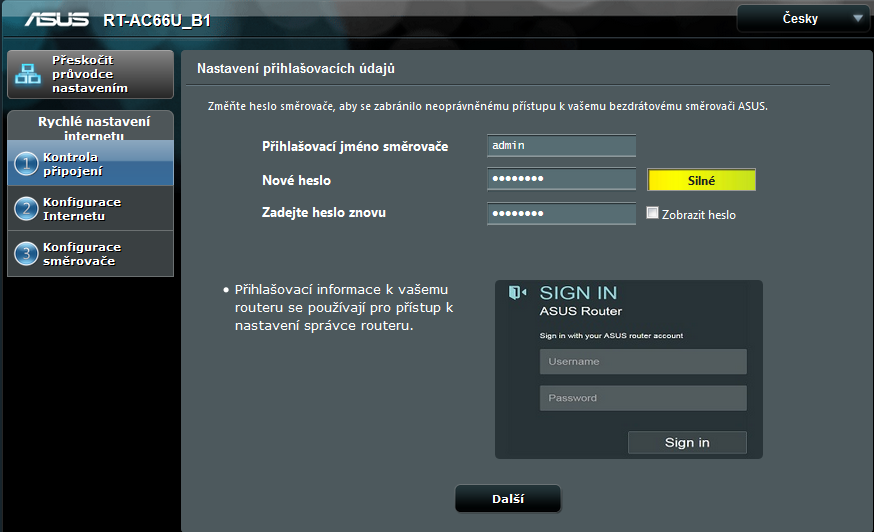
Task: Click the Zadejte heslo znovu field
Action: [x=561, y=213]
